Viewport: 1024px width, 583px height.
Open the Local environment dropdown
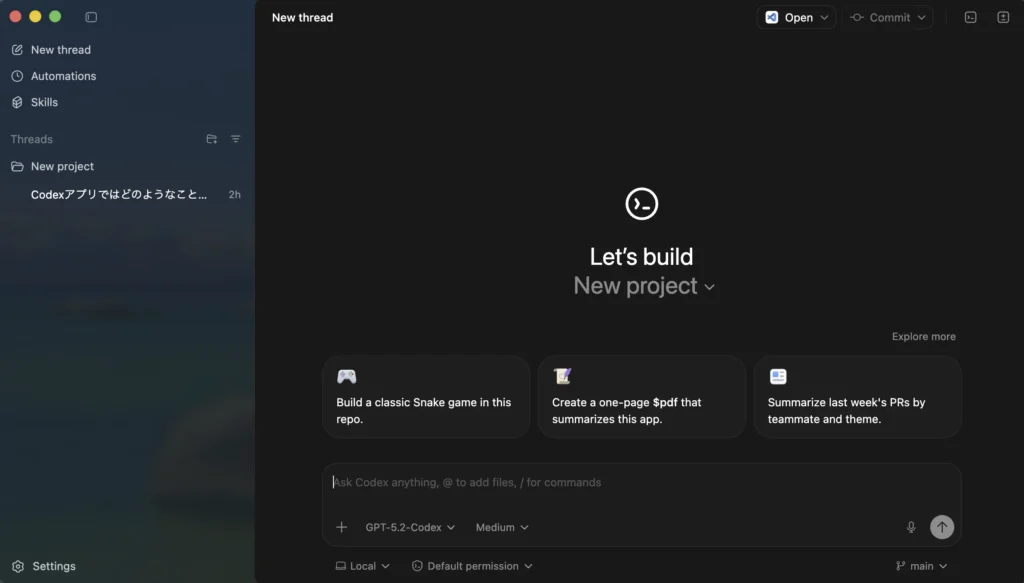(362, 566)
